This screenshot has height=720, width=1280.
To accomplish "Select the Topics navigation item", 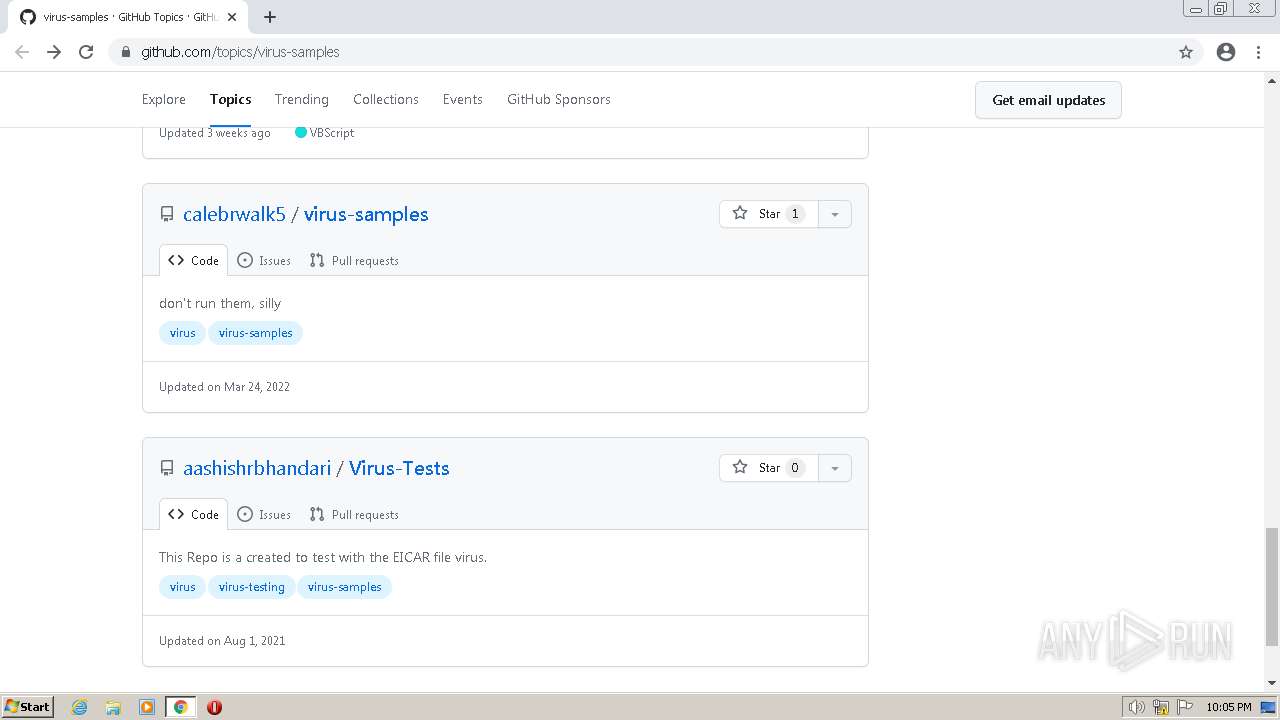I will coord(230,99).
